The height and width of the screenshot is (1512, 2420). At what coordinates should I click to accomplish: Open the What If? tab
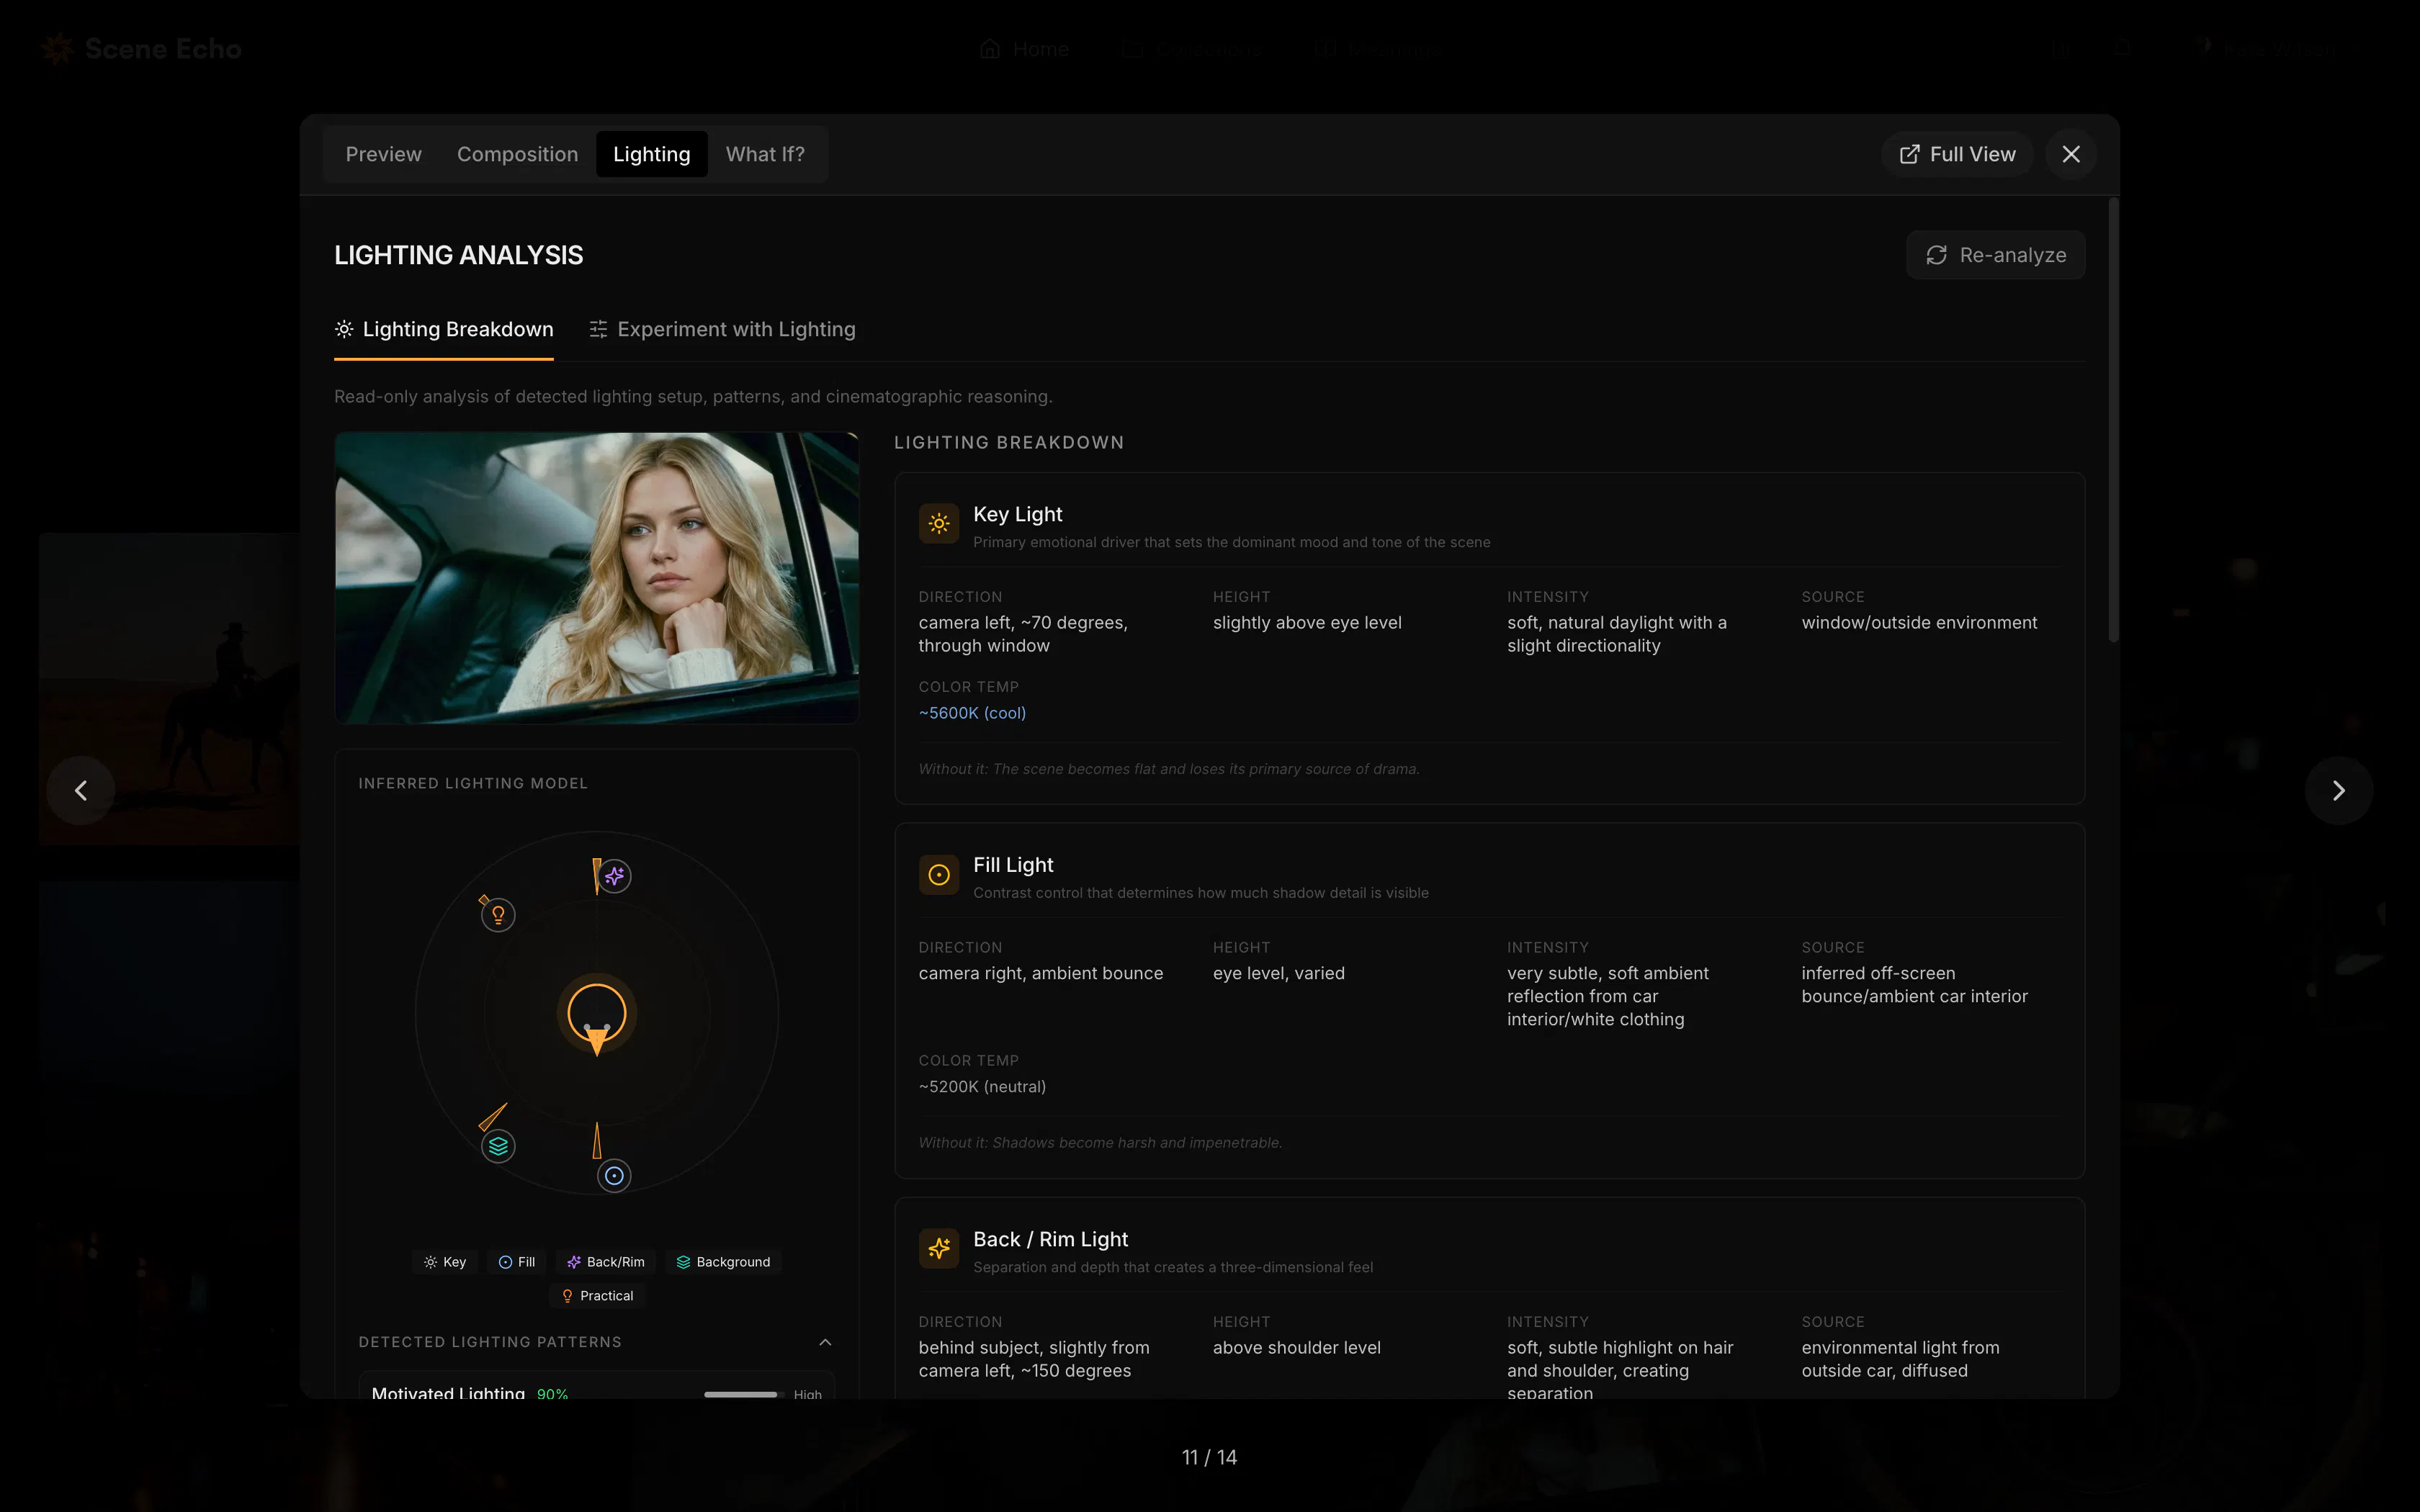tap(765, 154)
